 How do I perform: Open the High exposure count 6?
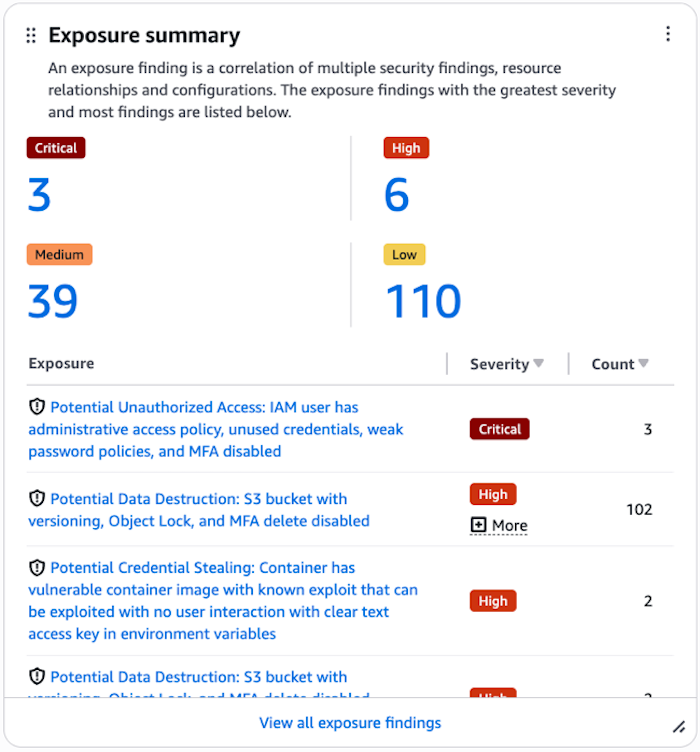396,195
